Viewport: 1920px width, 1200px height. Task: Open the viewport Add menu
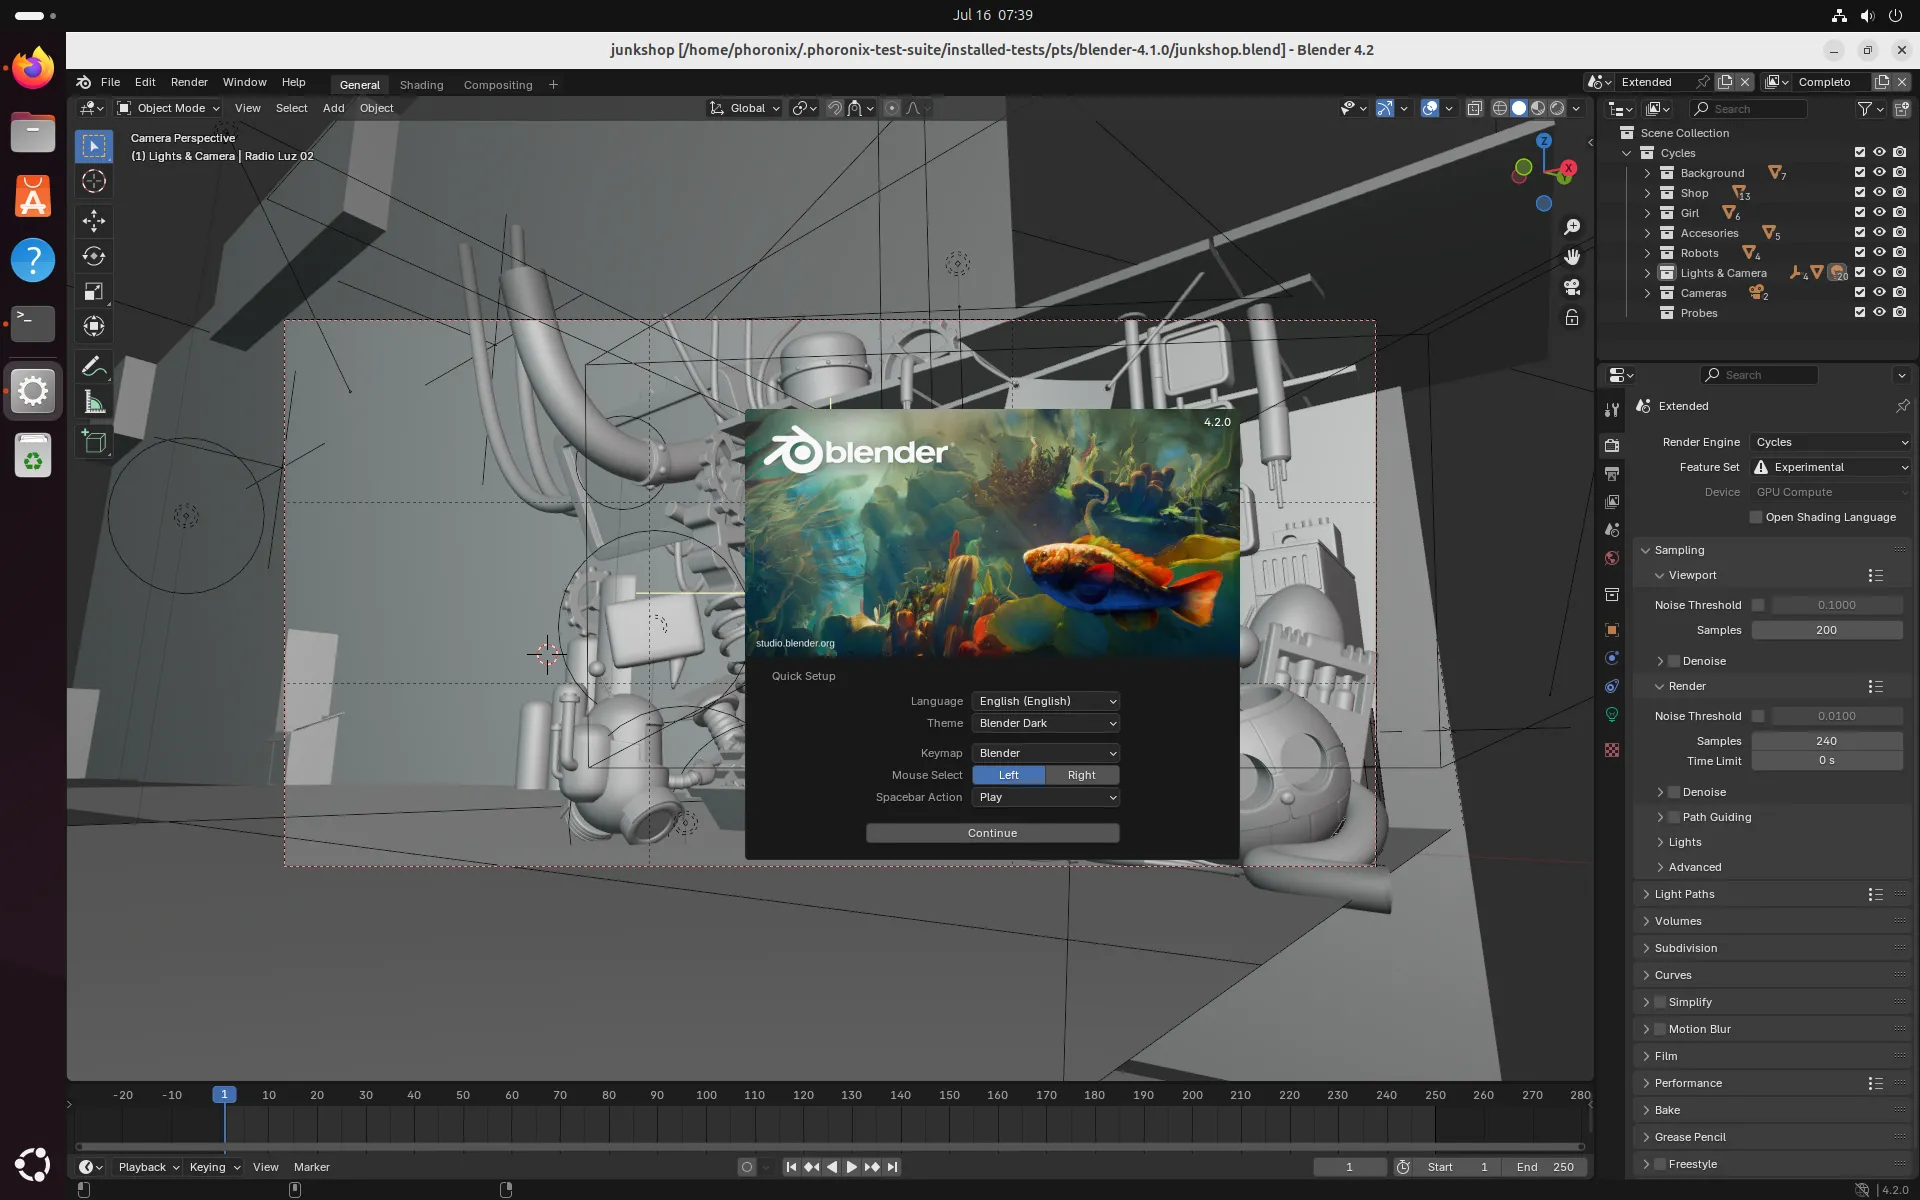point(333,108)
